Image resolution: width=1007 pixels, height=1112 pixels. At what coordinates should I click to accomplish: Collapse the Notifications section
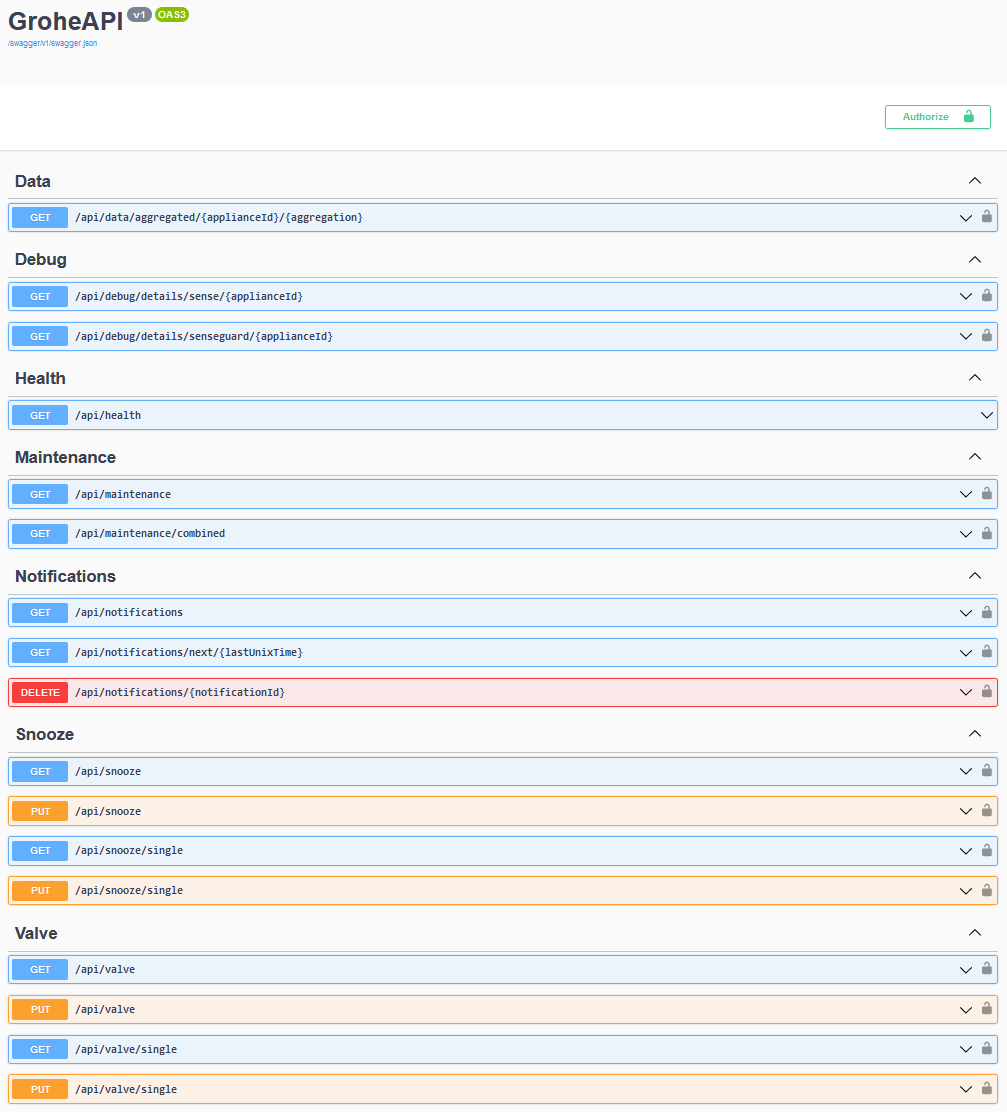click(975, 576)
